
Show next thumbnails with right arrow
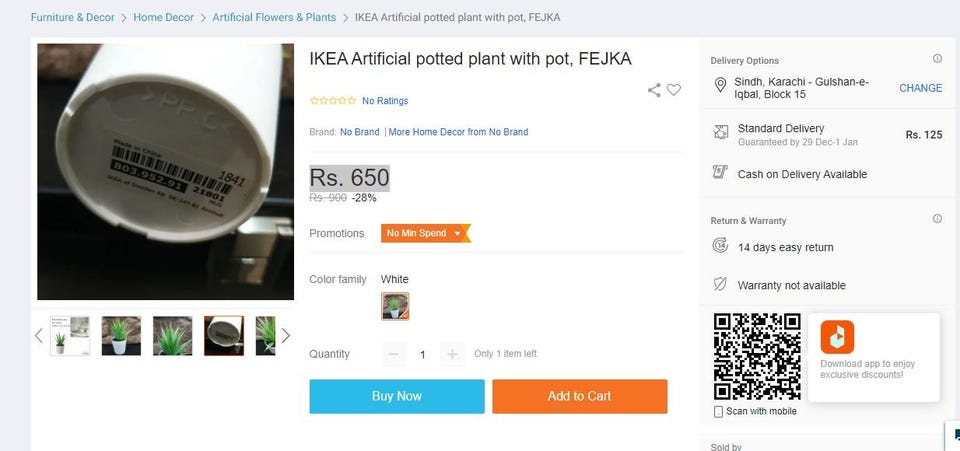(286, 336)
